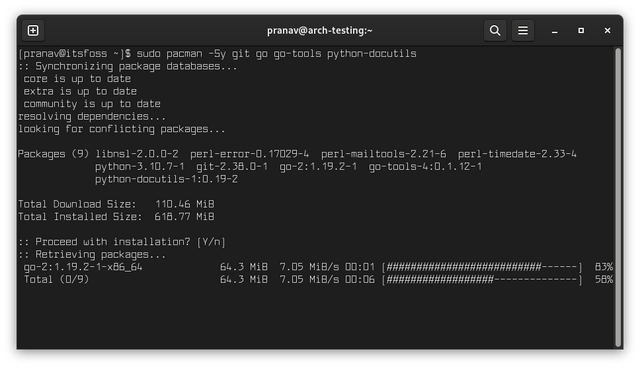The height and width of the screenshot is (368, 640).
Task: Click the Total Download Size line
Action: [116, 204]
